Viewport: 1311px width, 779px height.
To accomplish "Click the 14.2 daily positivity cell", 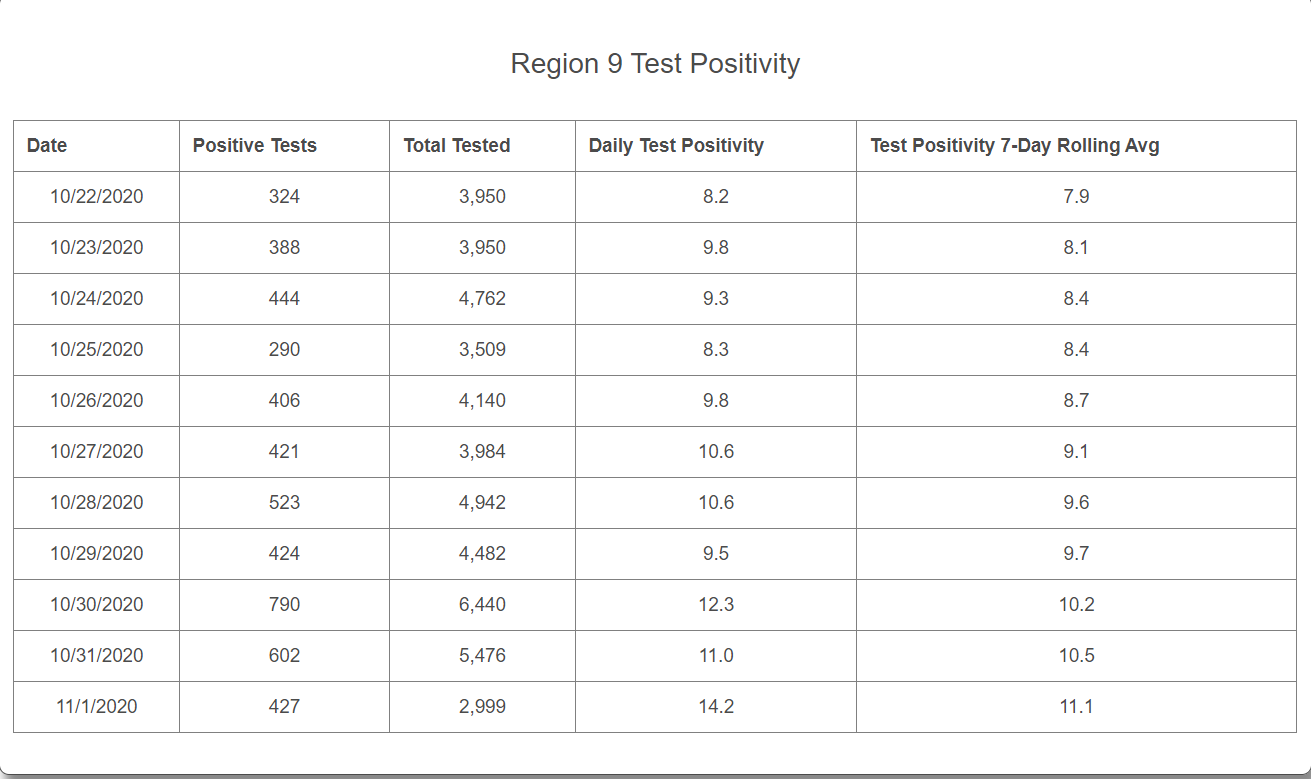I will 716,707.
